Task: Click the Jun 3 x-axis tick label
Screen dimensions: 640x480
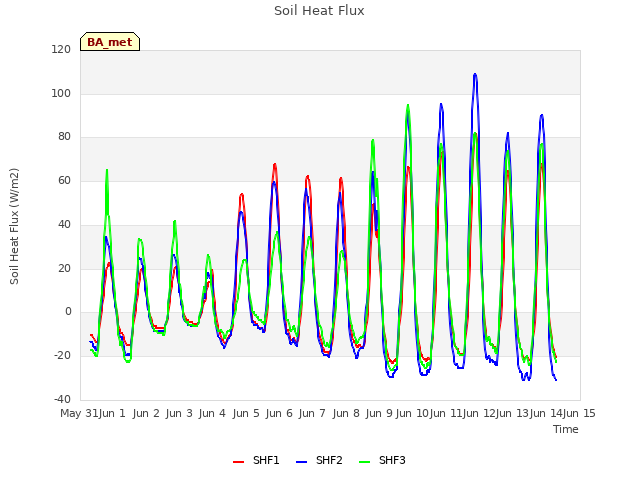Action: point(179,413)
